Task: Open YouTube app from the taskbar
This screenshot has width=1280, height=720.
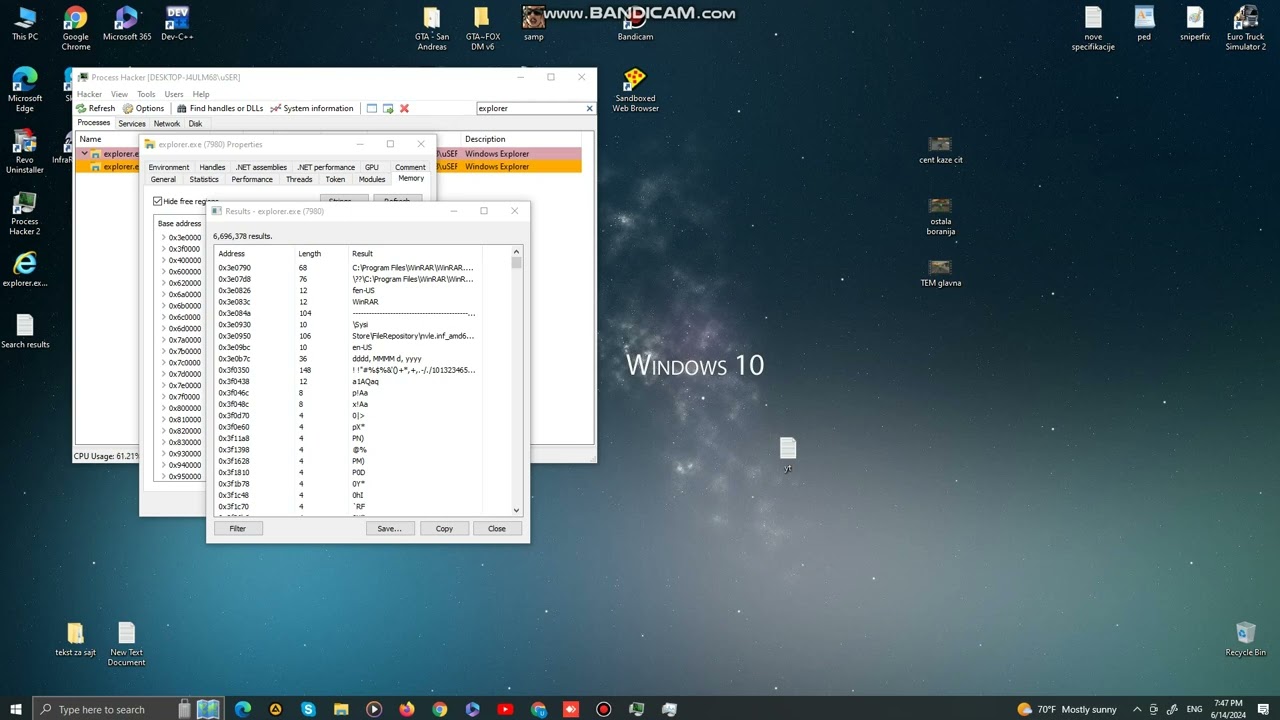Action: pyautogui.click(x=505, y=709)
